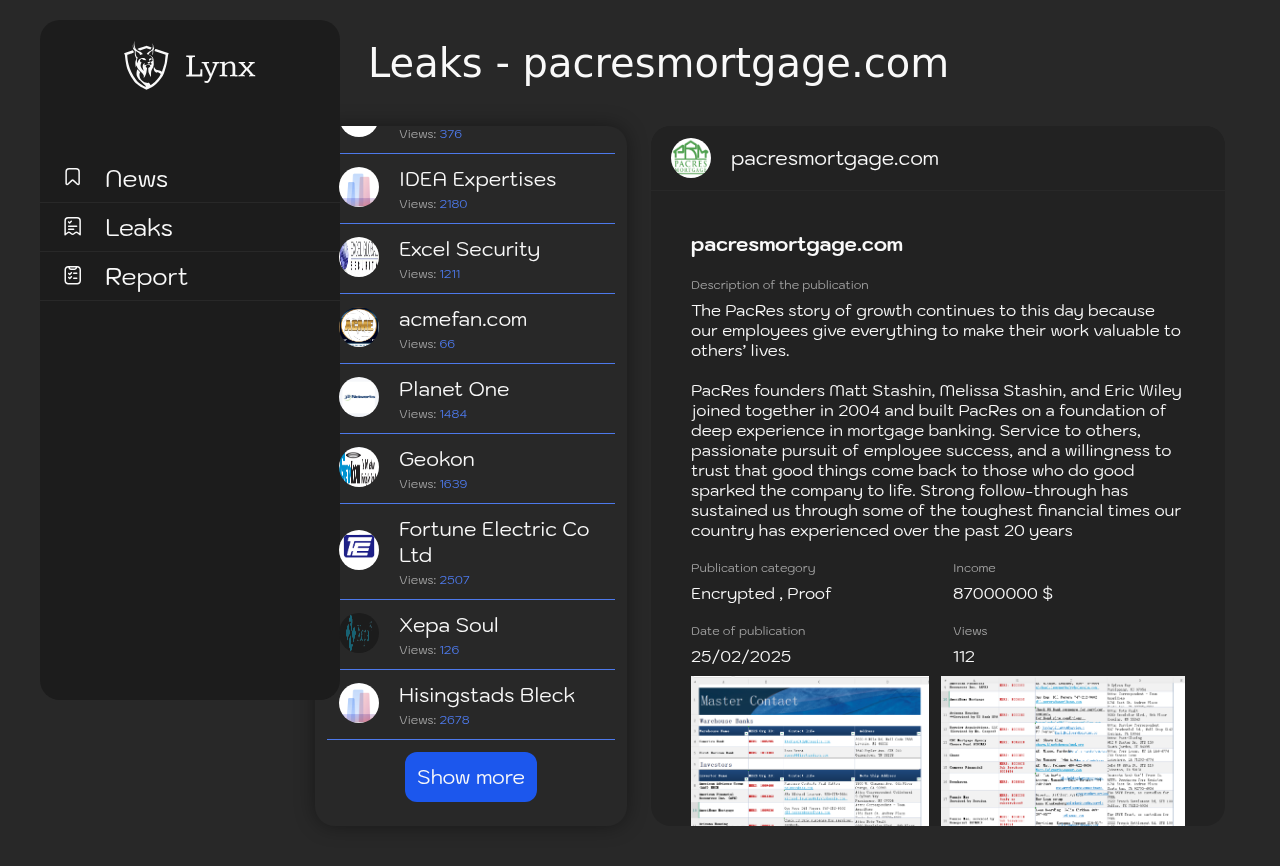This screenshot has width=1280, height=866.
Task: Select the acmefan.com leak entry
Action: 471,329
